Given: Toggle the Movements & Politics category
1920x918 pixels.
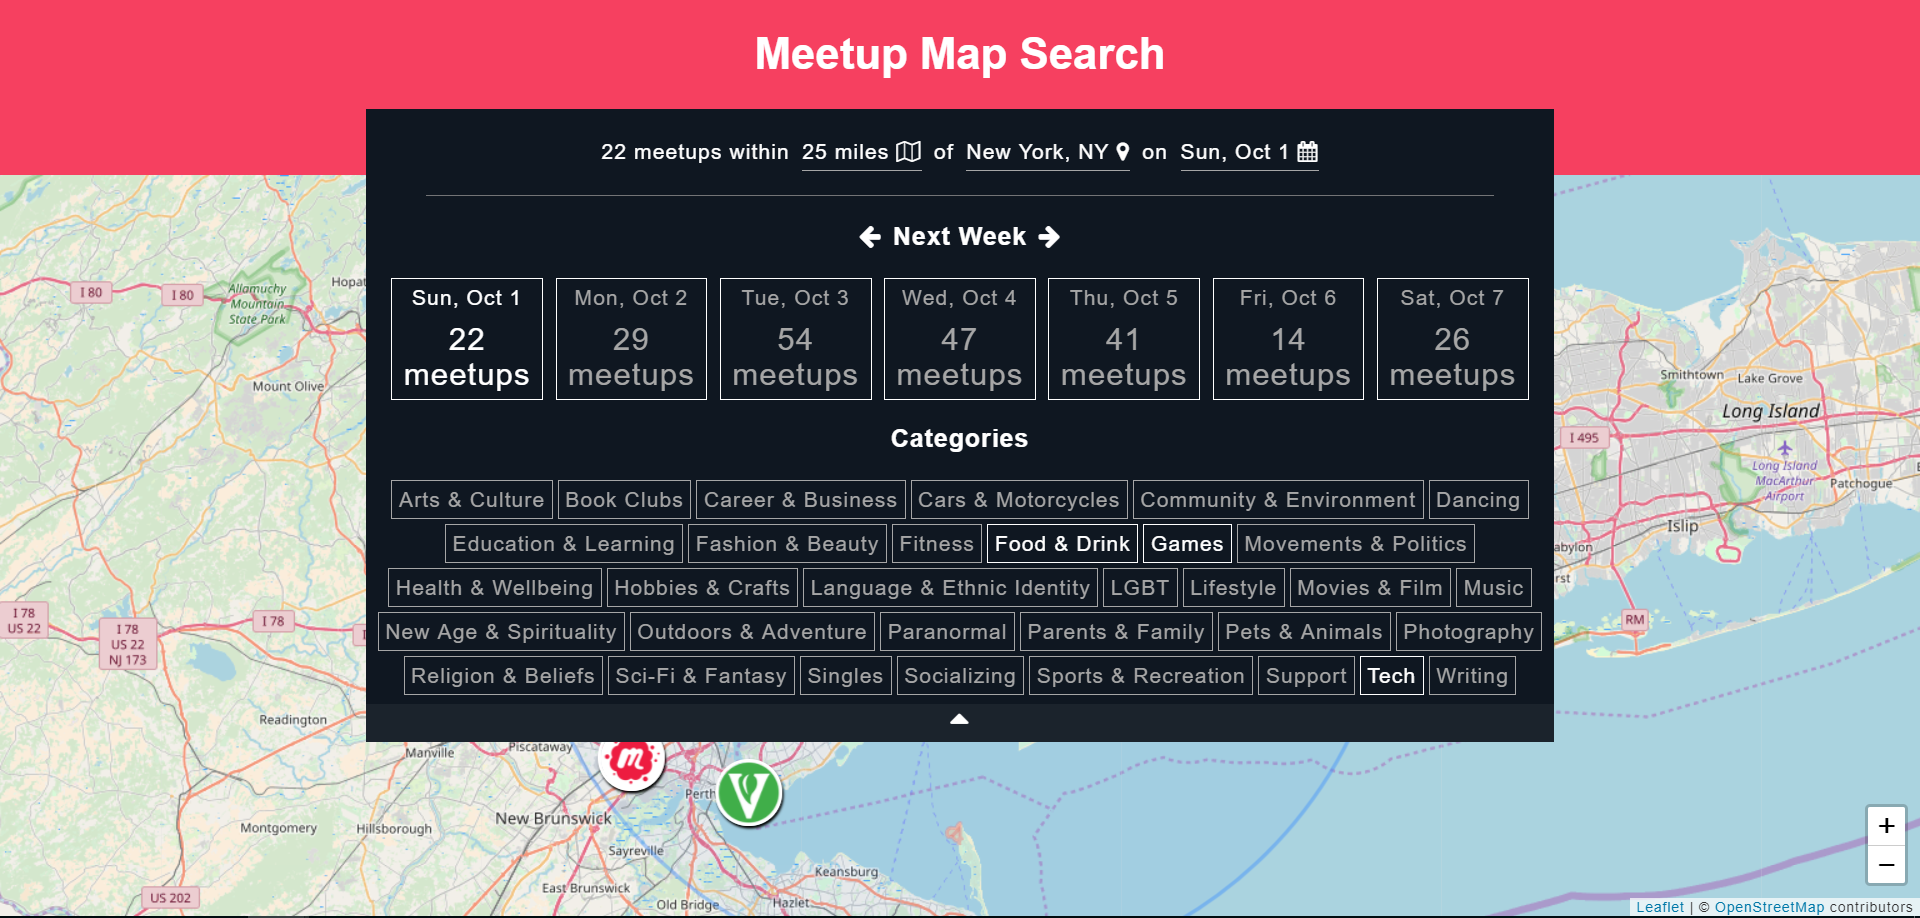Looking at the screenshot, I should (1355, 544).
